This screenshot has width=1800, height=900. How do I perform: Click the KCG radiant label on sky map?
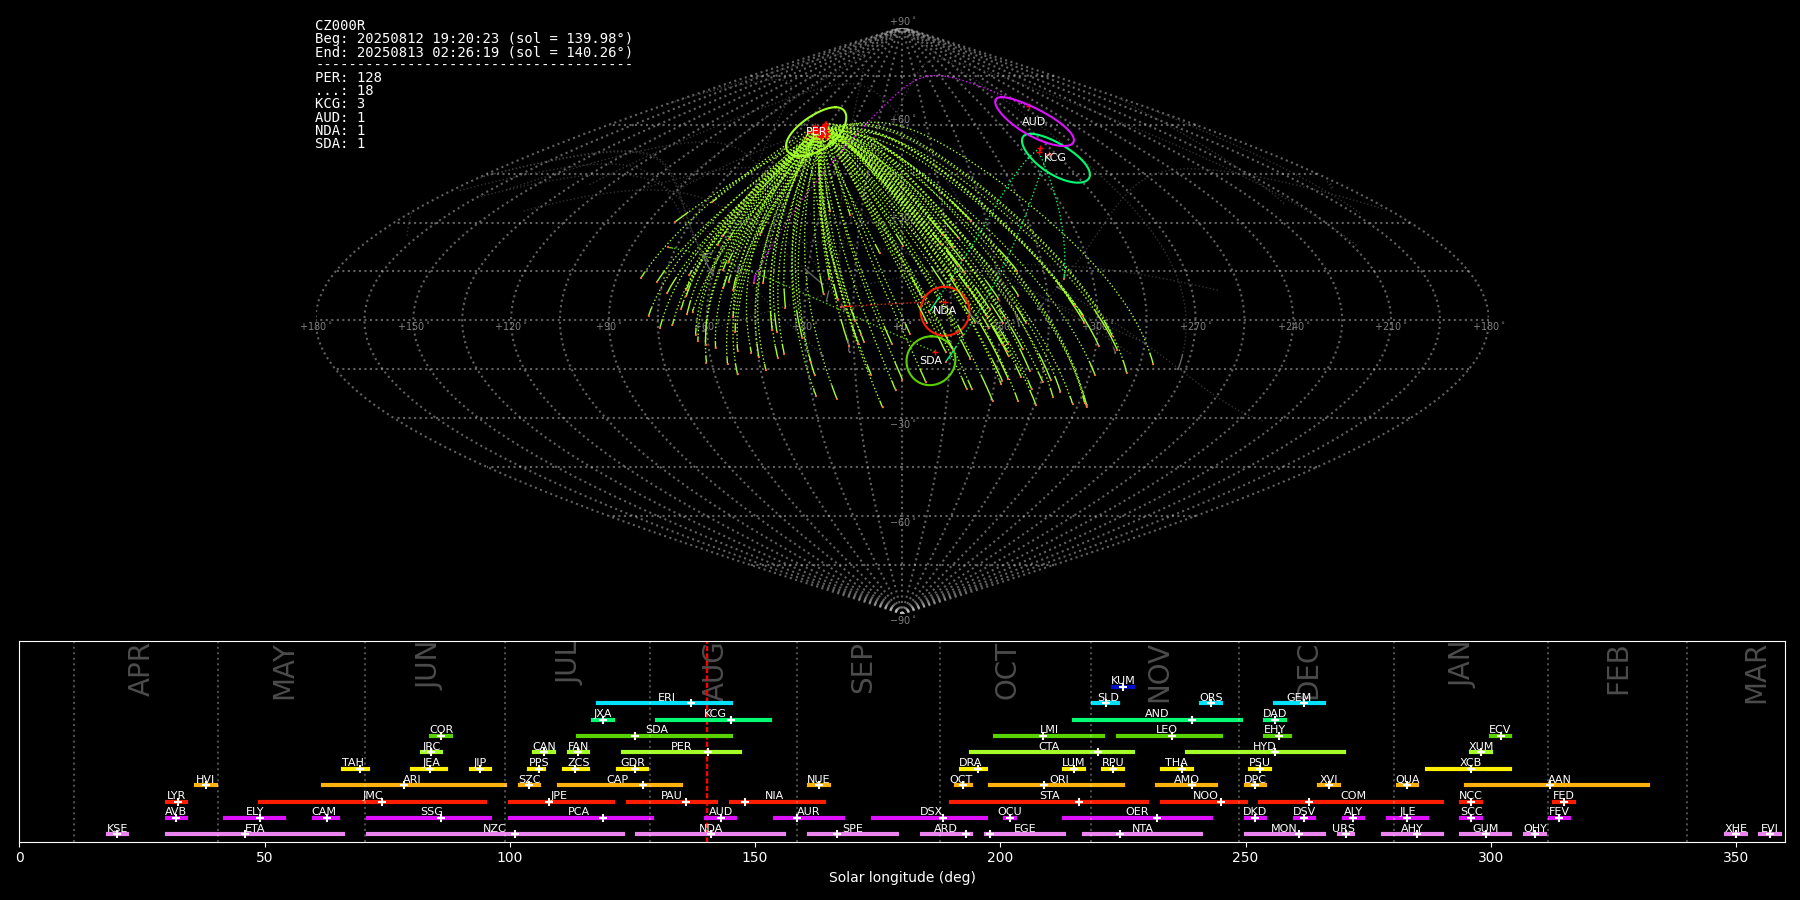click(1055, 158)
